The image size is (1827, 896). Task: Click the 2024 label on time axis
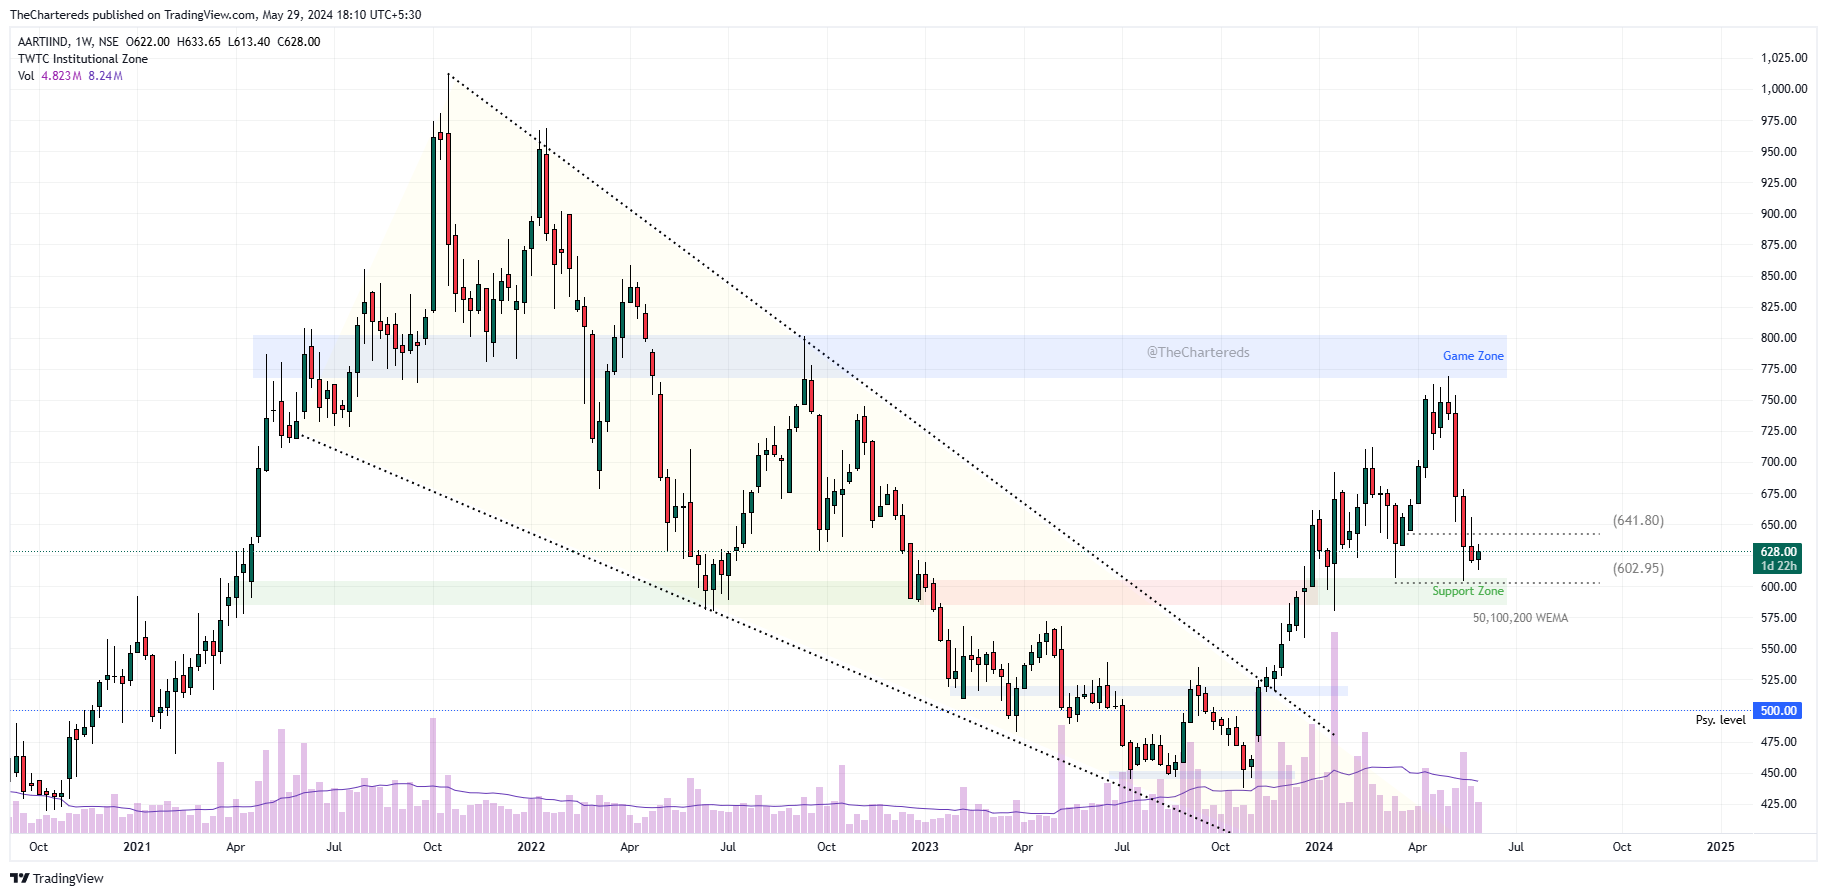coord(1319,847)
